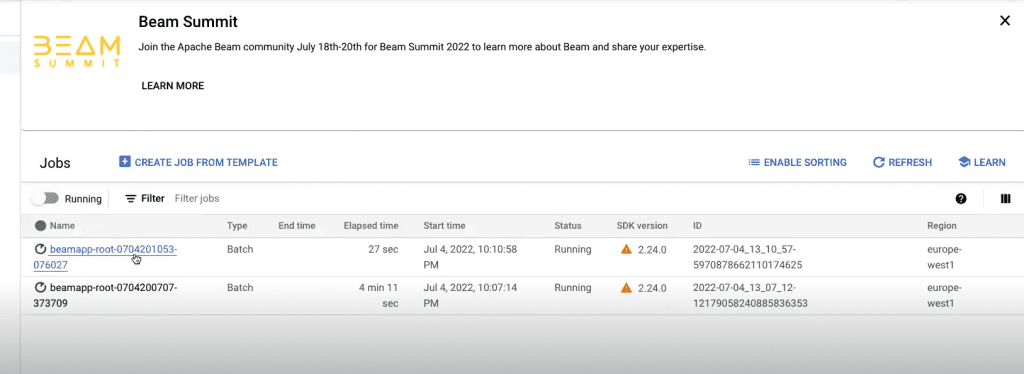The width and height of the screenshot is (1024, 374).
Task: Click the Beam Summit banner title
Action: [188, 22]
